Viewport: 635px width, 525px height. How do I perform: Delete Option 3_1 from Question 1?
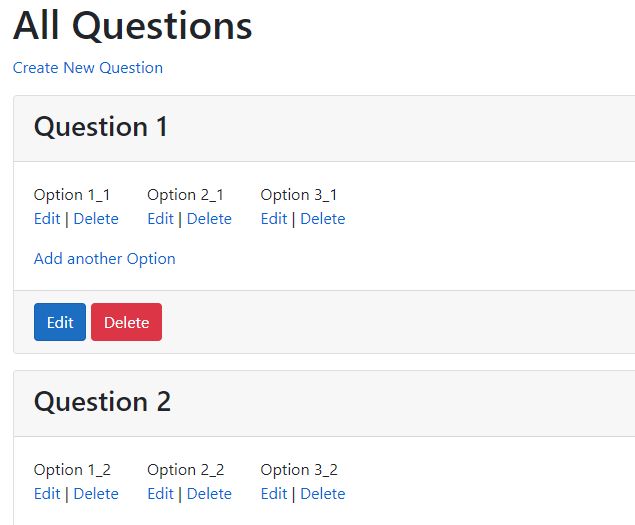click(323, 219)
